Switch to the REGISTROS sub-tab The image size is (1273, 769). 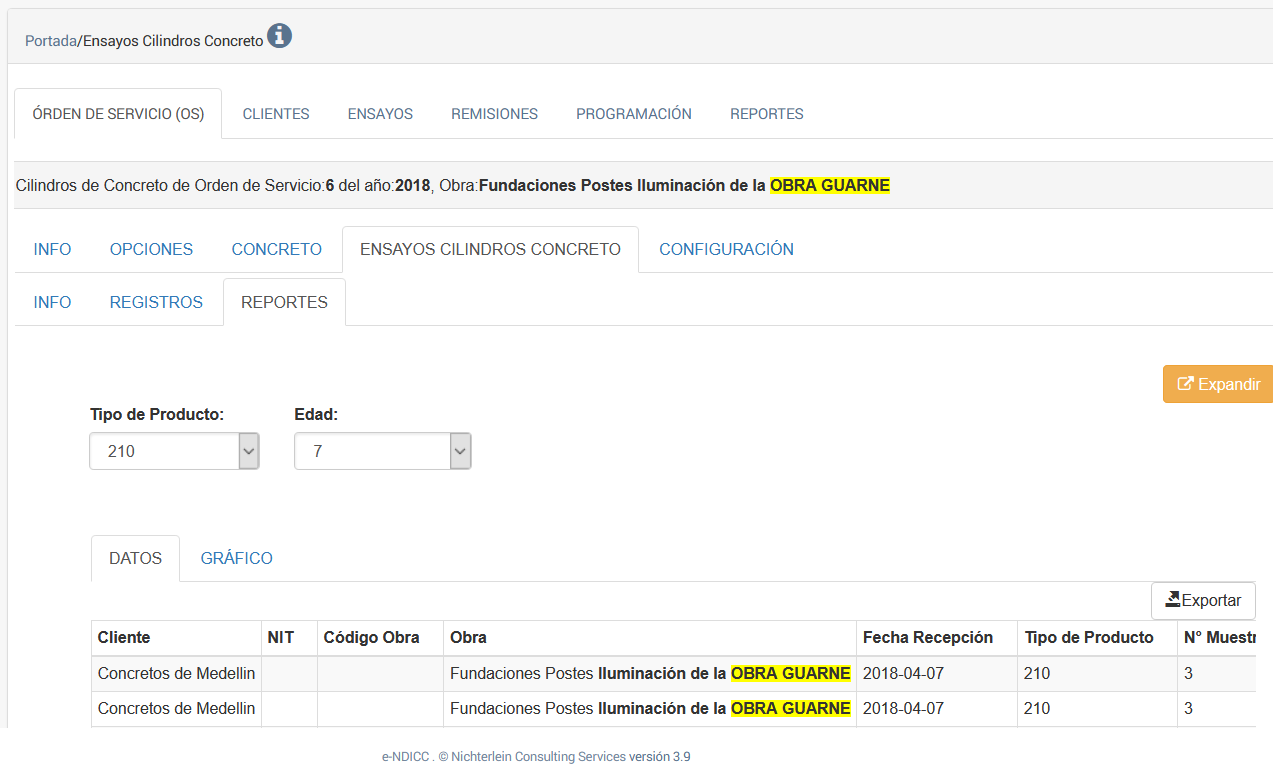156,302
